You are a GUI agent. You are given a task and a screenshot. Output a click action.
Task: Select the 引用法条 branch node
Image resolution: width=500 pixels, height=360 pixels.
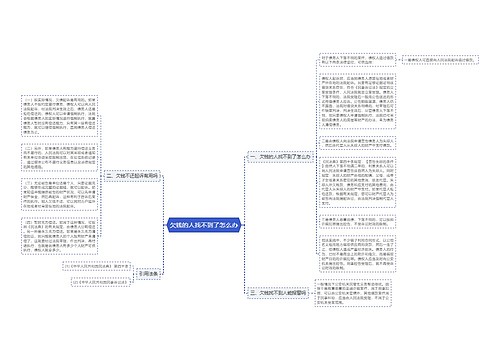pos(148,274)
